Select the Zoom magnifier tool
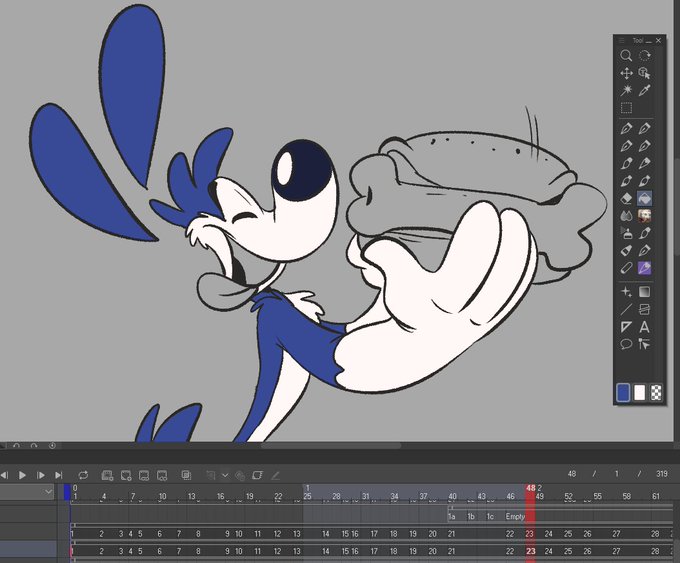 pyautogui.click(x=626, y=56)
